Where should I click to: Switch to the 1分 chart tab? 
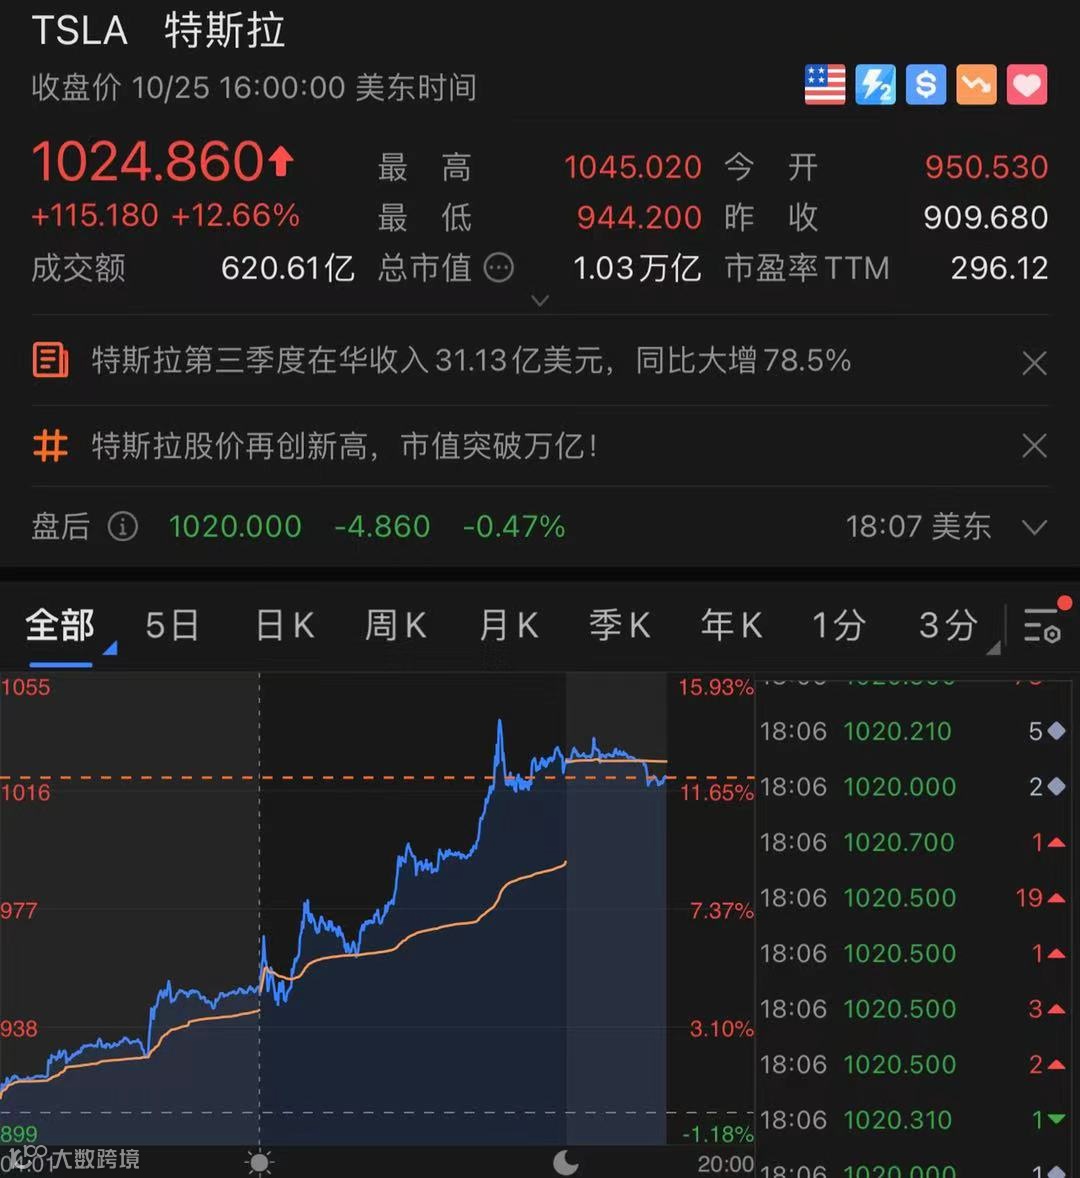click(x=839, y=625)
